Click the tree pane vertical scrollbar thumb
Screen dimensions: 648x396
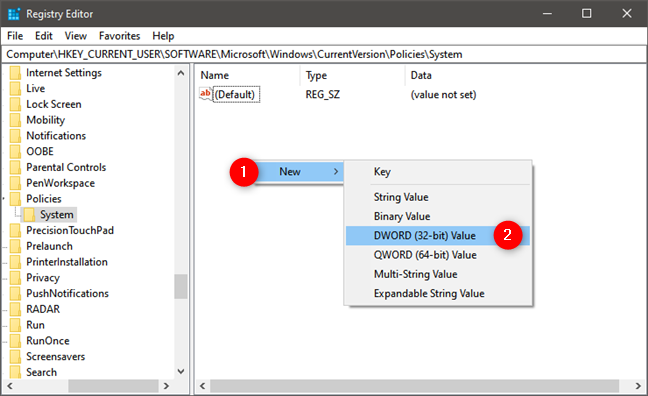(181, 286)
